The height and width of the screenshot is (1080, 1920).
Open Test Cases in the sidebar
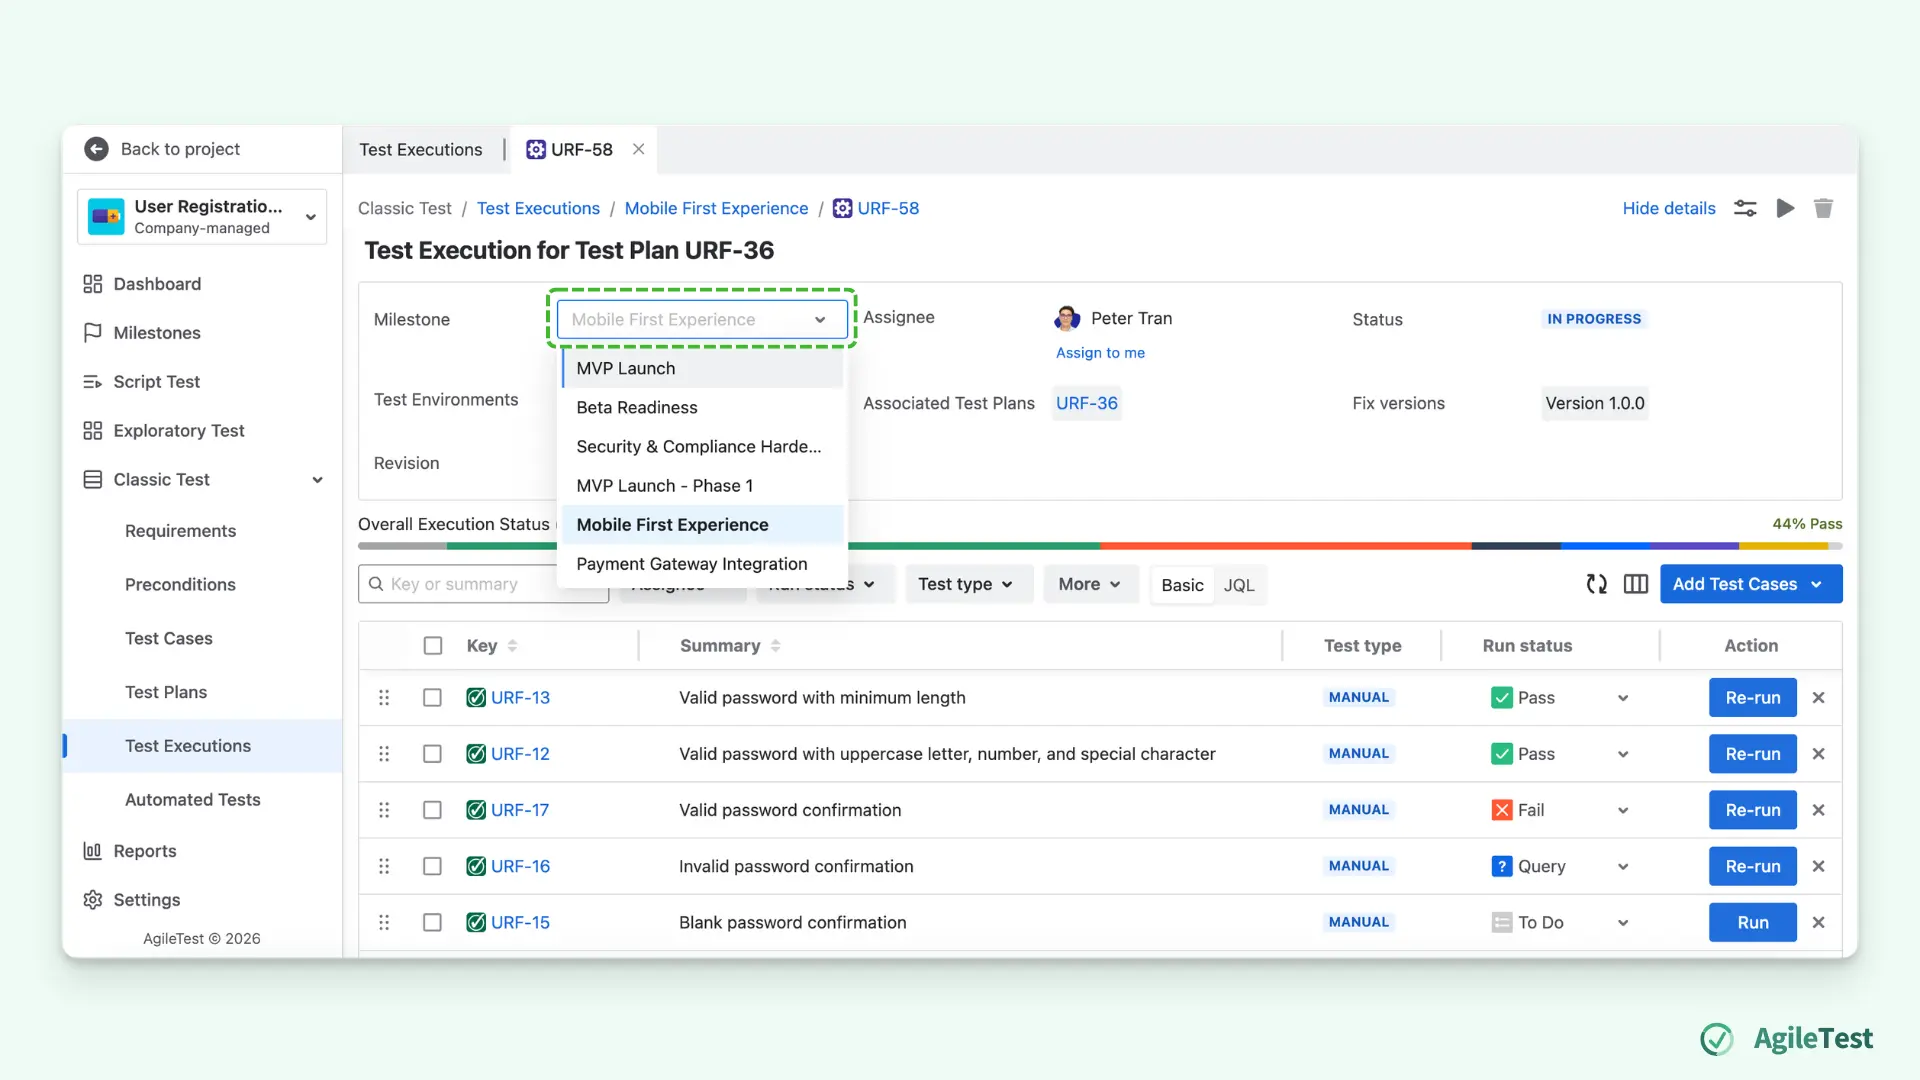click(x=169, y=638)
